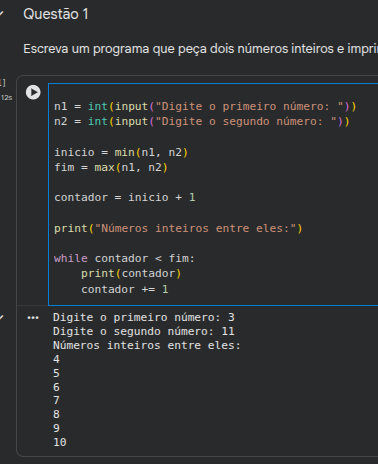Image resolution: width=378 pixels, height=464 pixels.
Task: Click the 'Questão 1' section heading
Action: coord(56,14)
